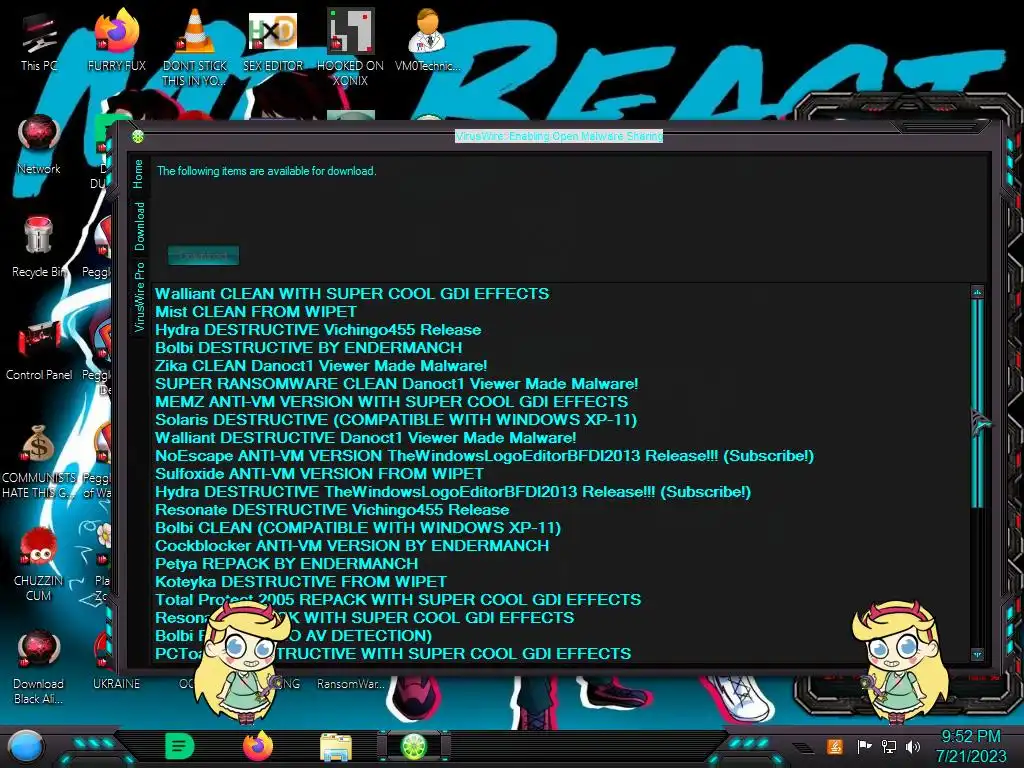Open the VirusWire Pro tab
This screenshot has width=1024, height=768.
click(139, 297)
